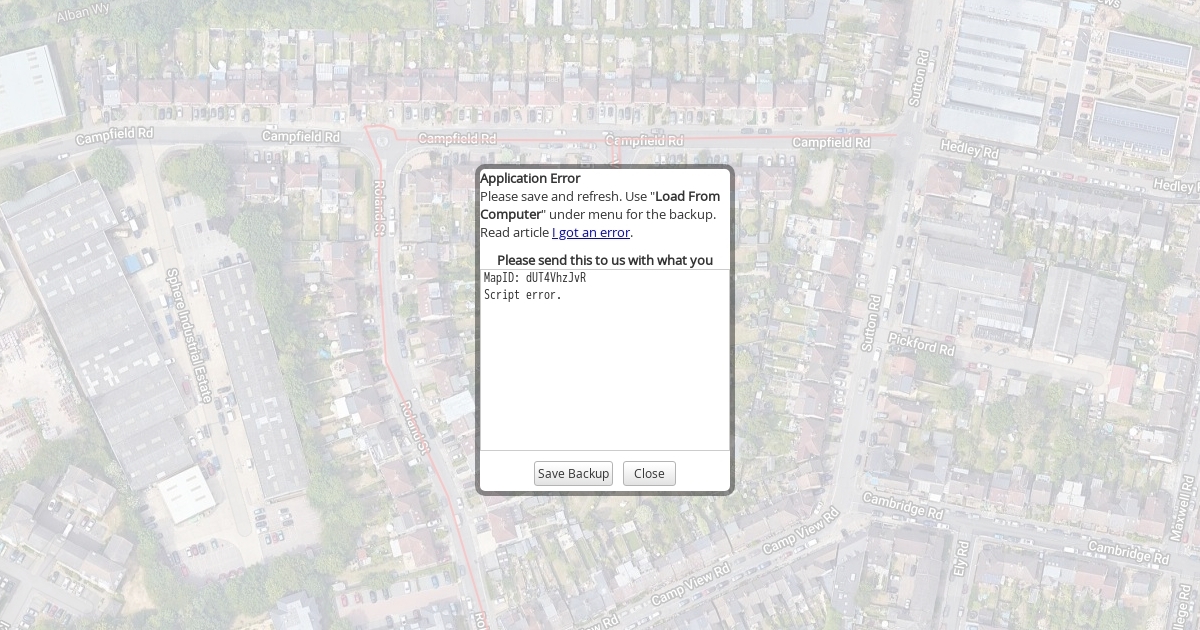Select the Sphere Industrial Estate map label
This screenshot has height=630, width=1200.
coord(189,335)
